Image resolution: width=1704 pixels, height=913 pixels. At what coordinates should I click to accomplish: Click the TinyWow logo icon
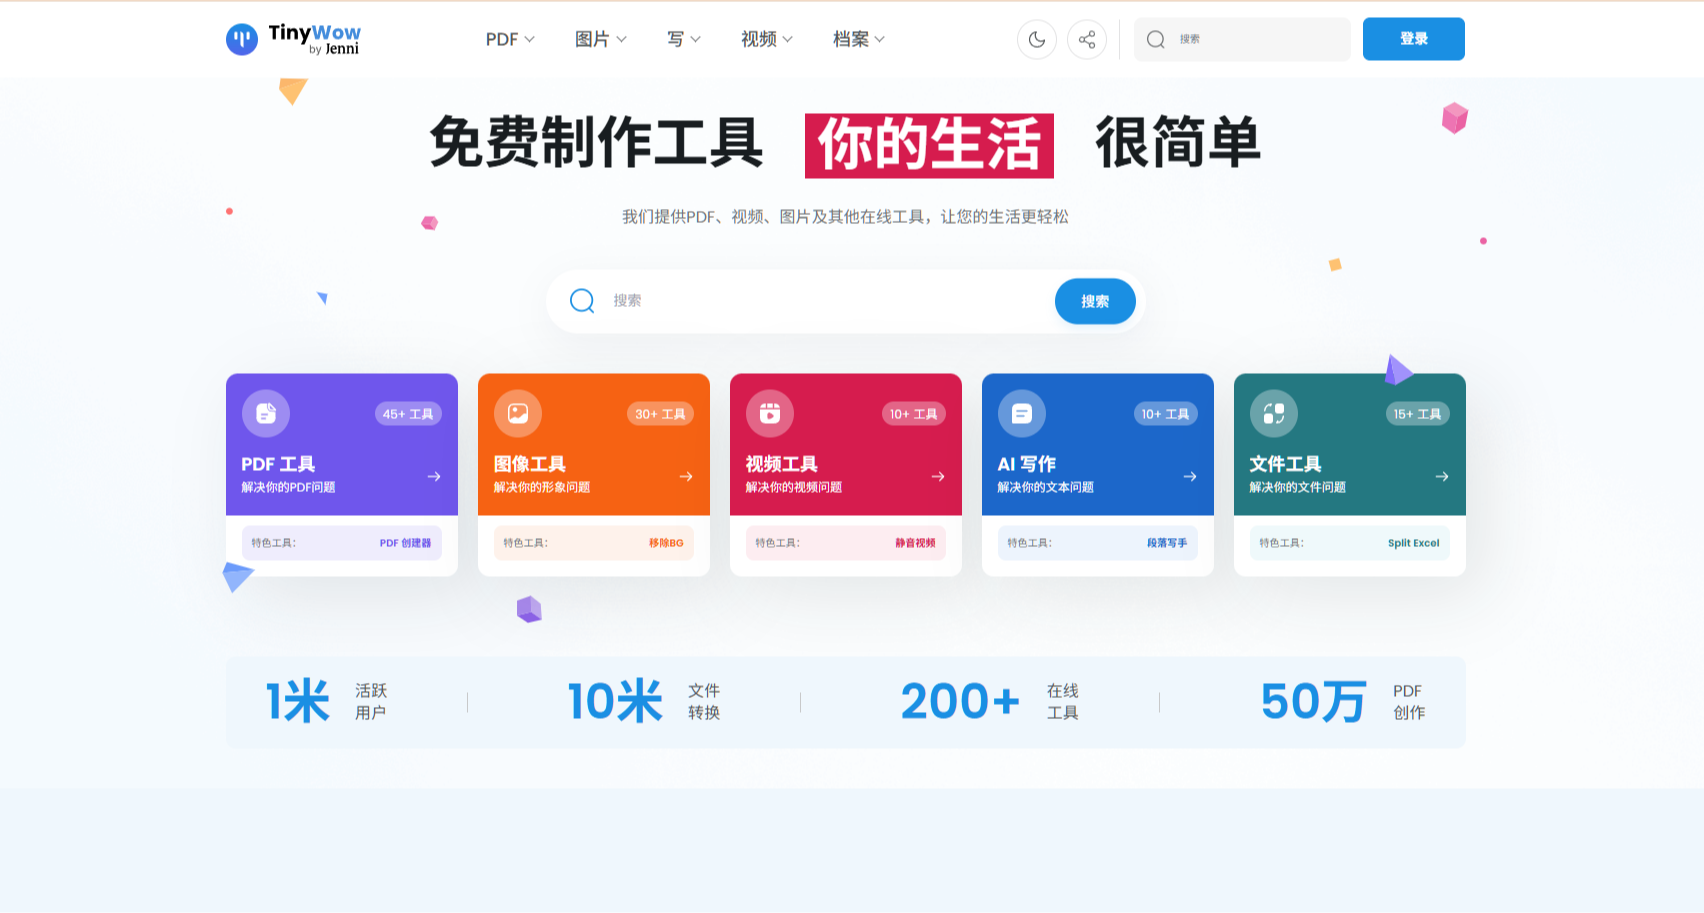click(241, 39)
